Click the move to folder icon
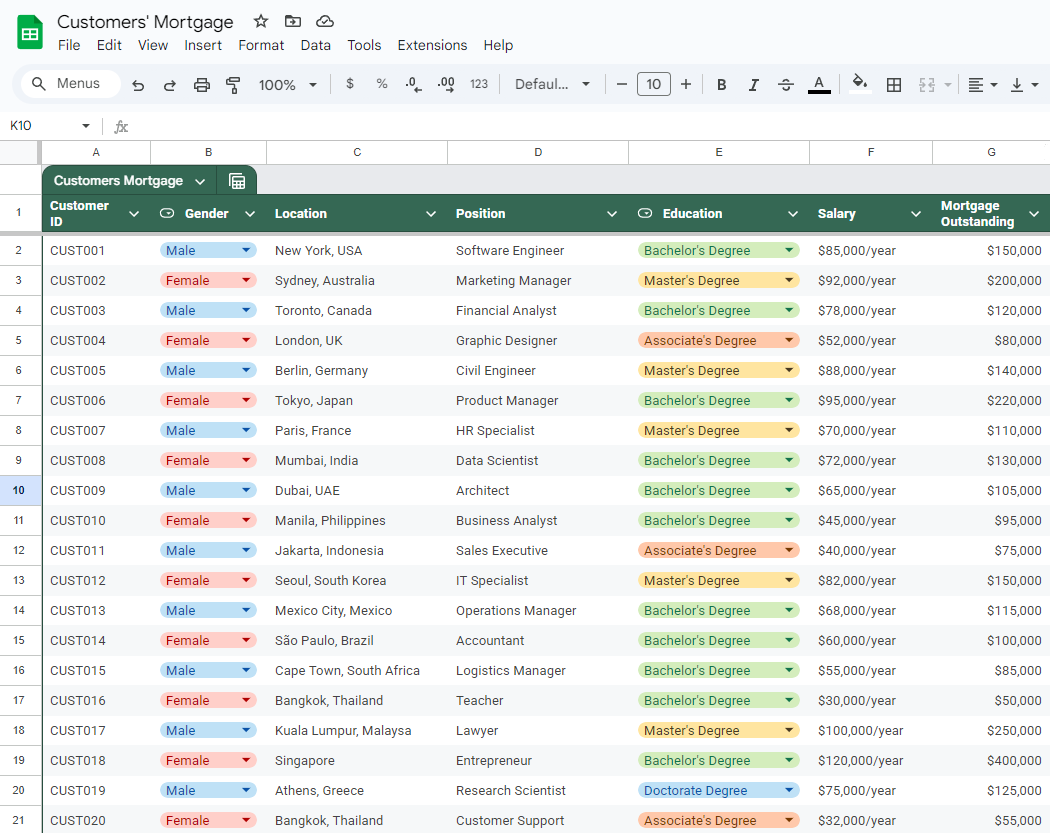The height and width of the screenshot is (833, 1050). [x=292, y=21]
